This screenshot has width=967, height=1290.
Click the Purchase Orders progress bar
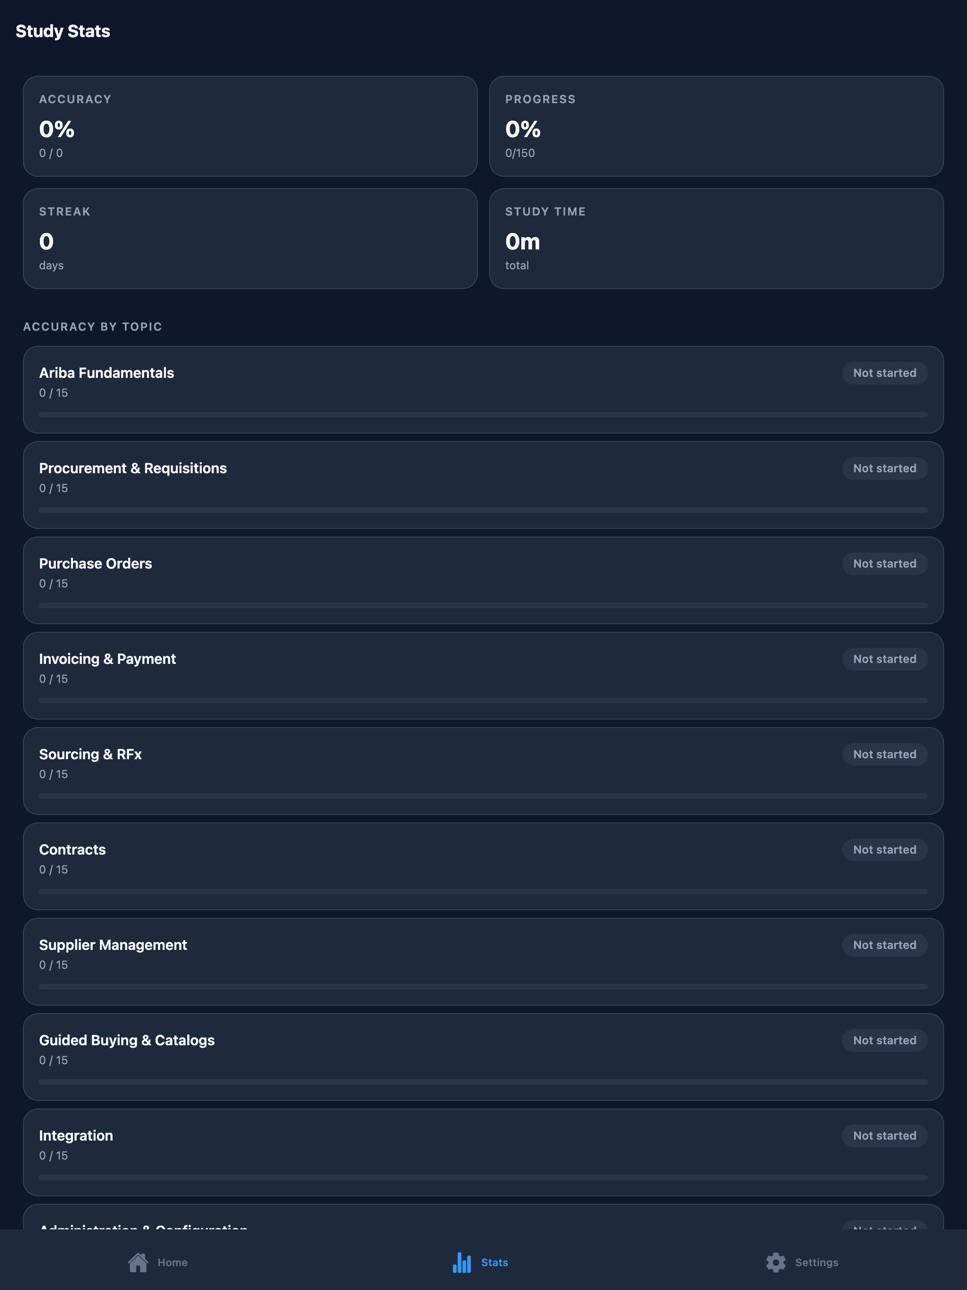click(483, 605)
